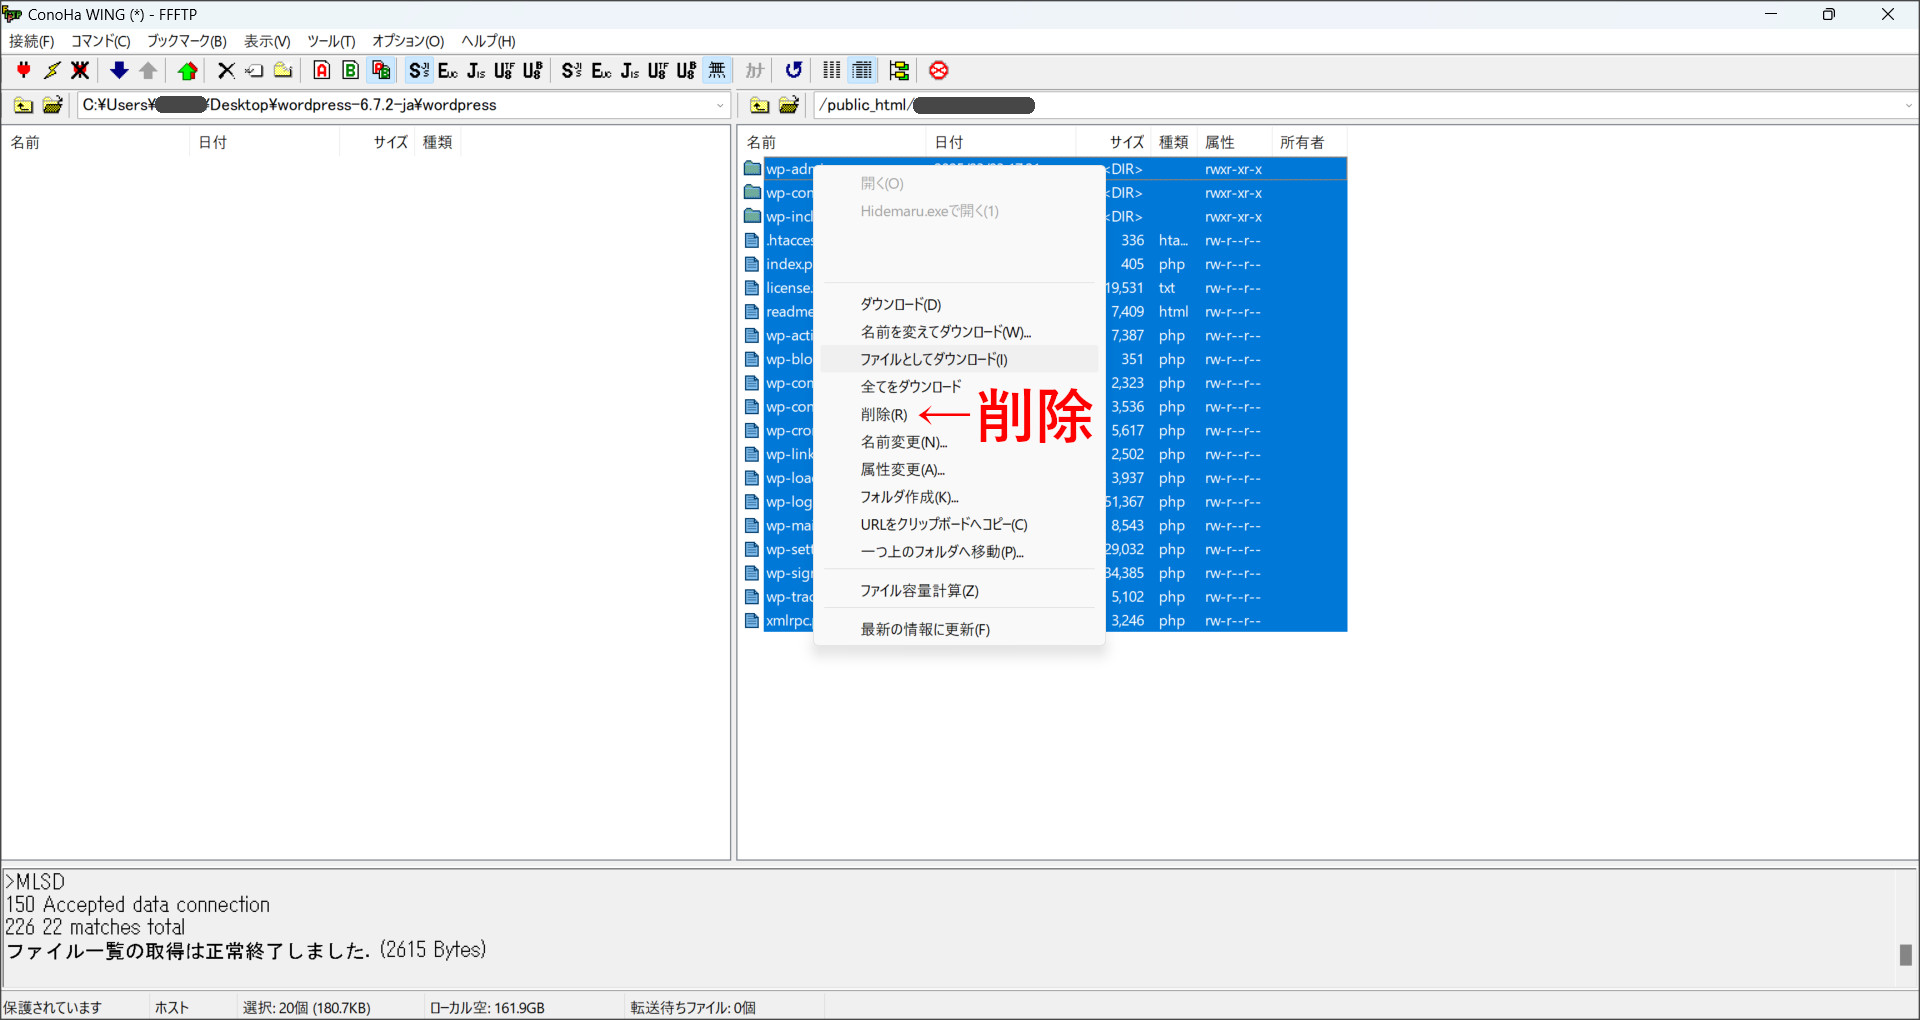Switch to list view icon
The image size is (1920, 1020).
click(x=832, y=70)
